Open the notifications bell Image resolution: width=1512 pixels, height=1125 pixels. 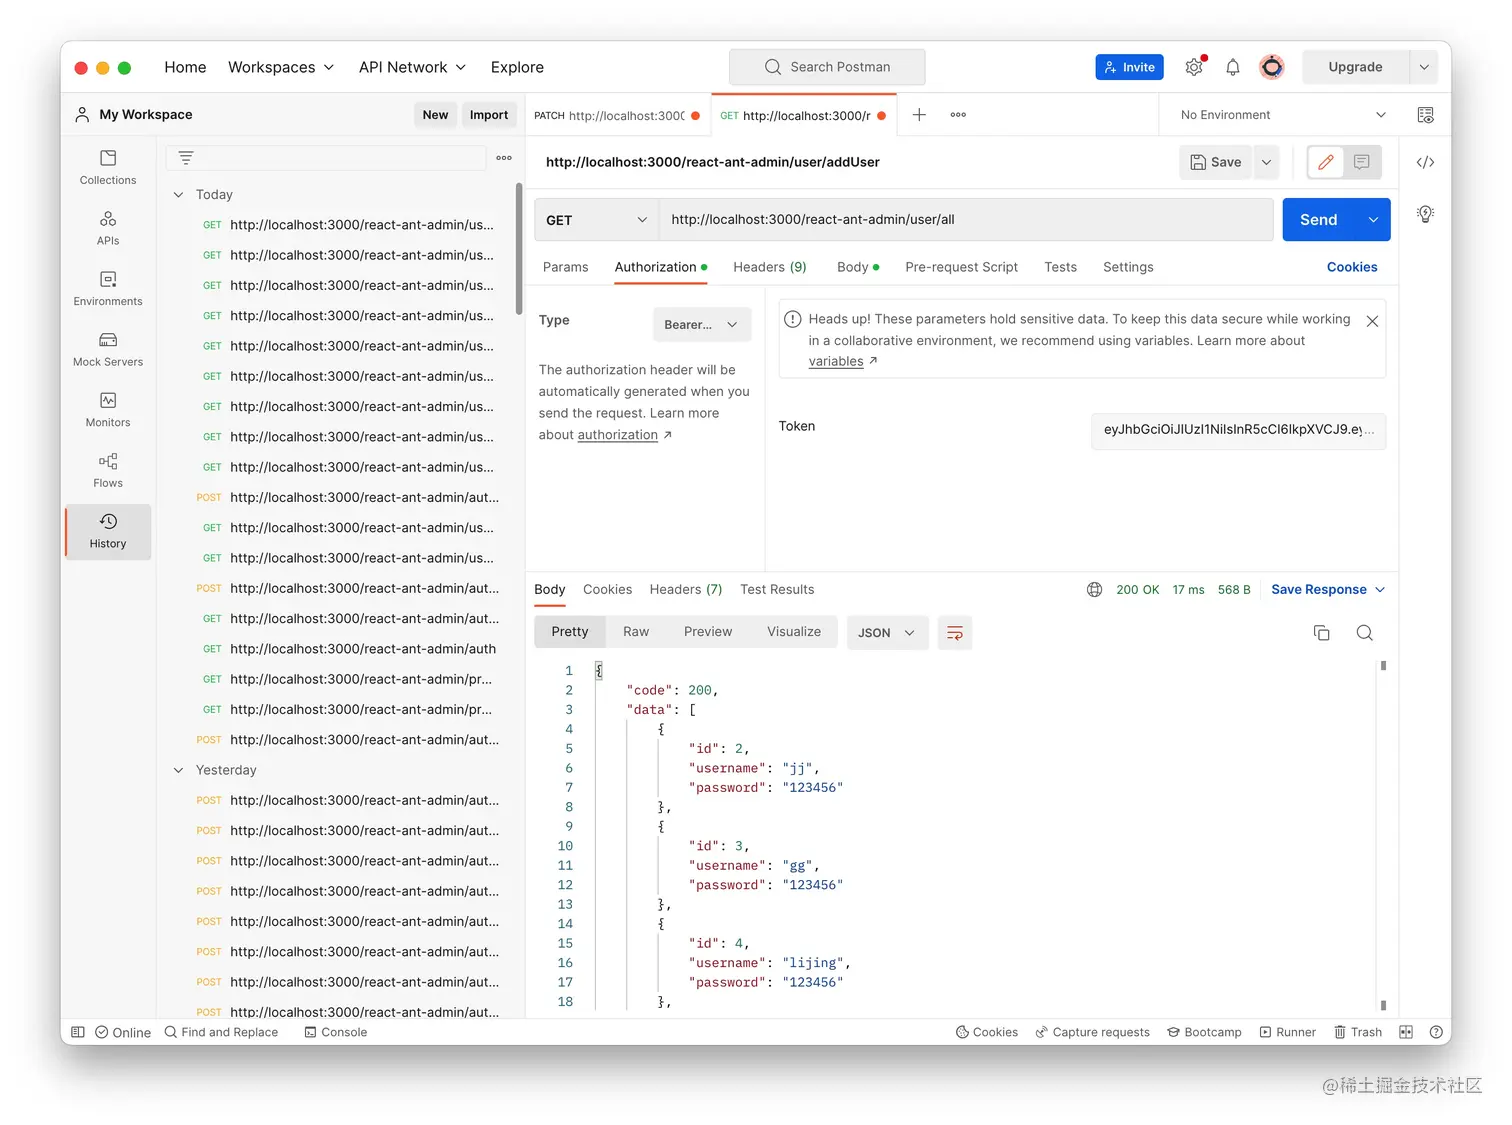(x=1233, y=67)
